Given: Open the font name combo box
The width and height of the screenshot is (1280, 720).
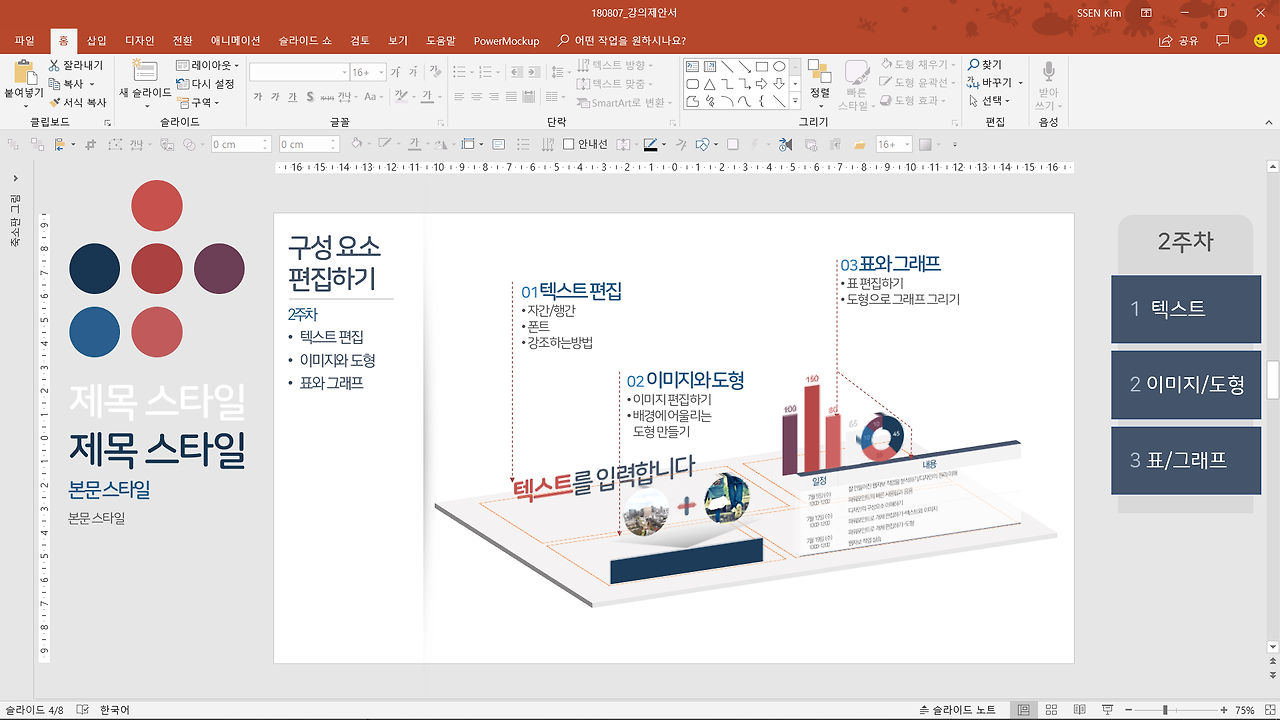Looking at the screenshot, I should point(298,72).
